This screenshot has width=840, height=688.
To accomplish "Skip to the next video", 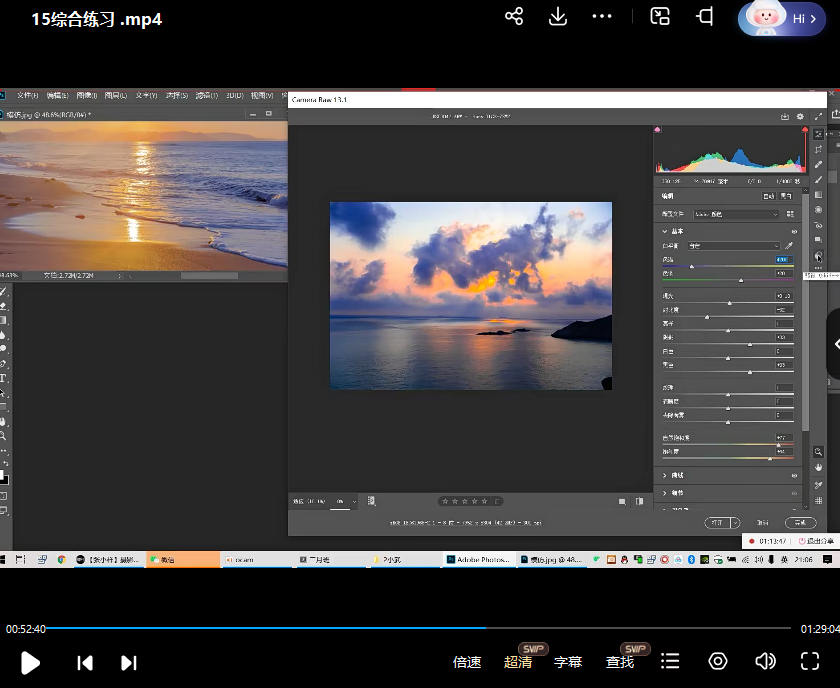I will pyautogui.click(x=128, y=662).
